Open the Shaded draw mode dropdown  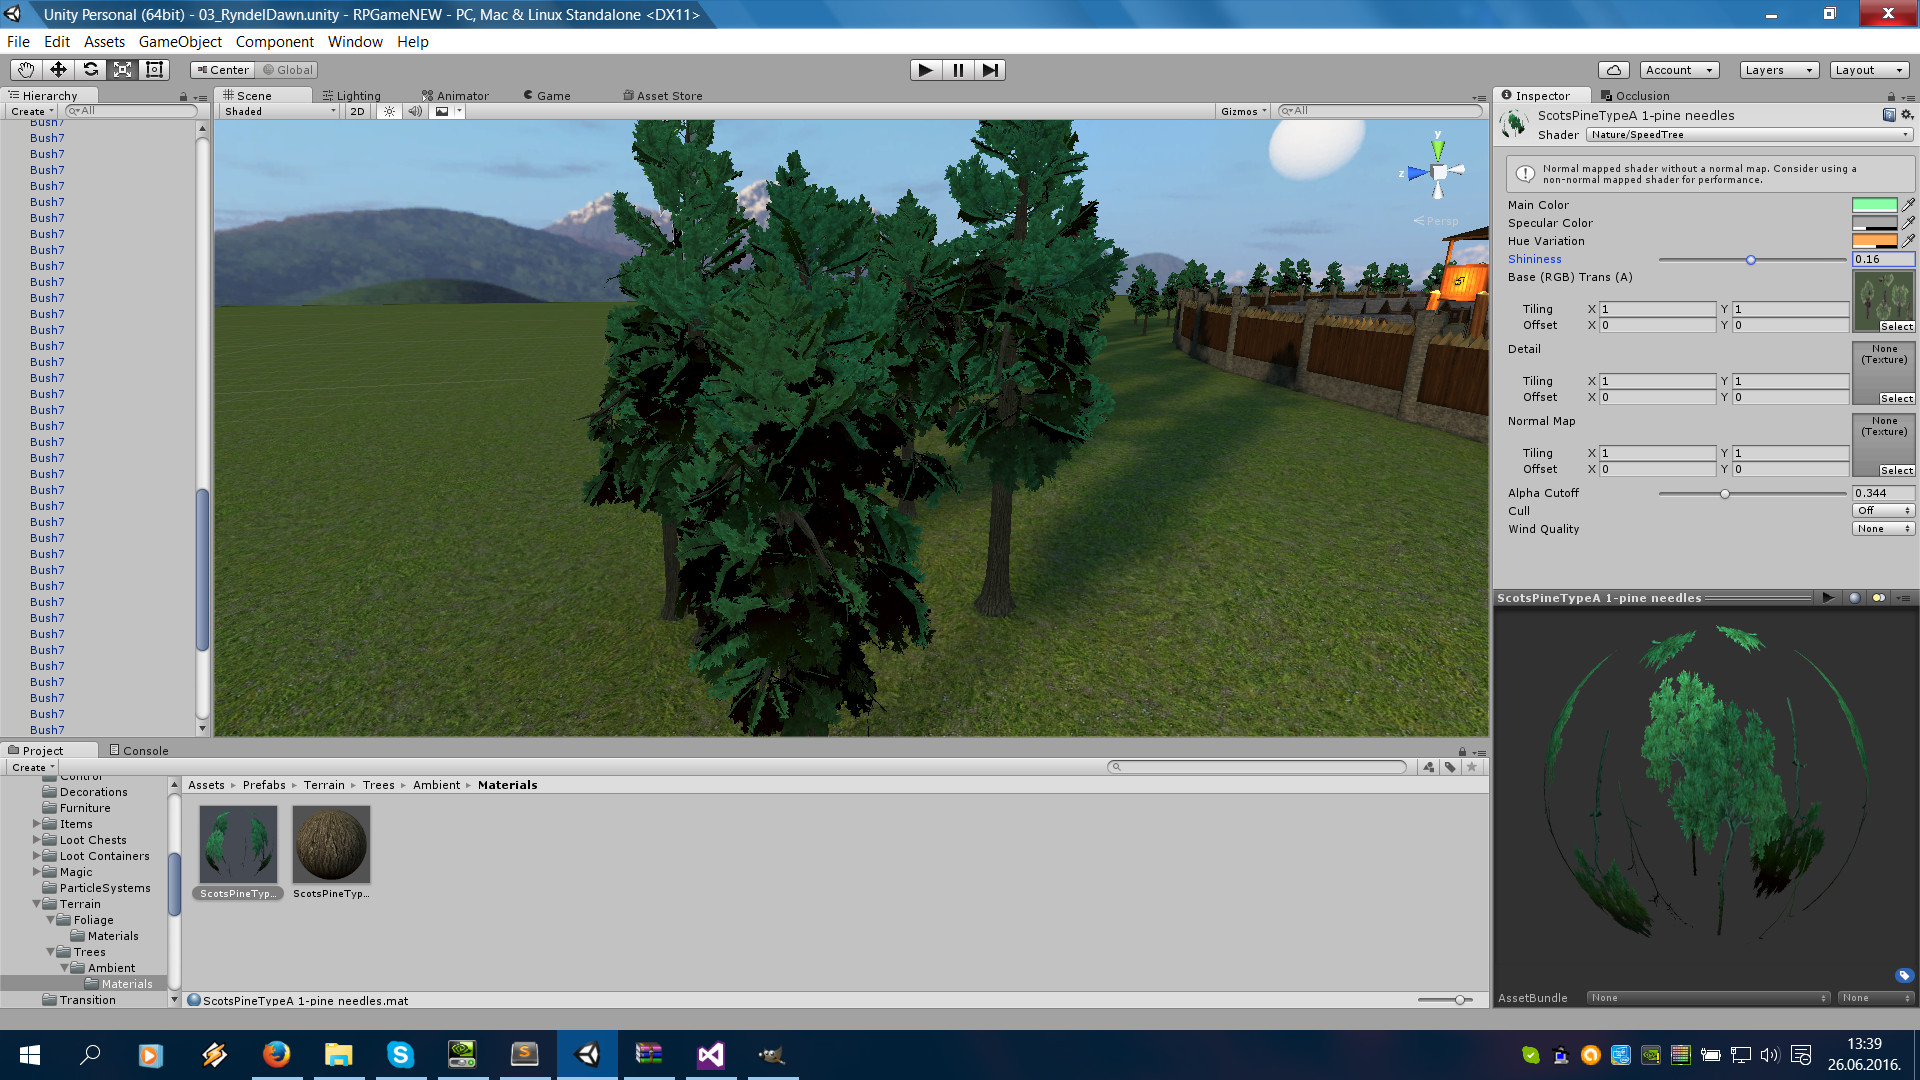pos(275,111)
